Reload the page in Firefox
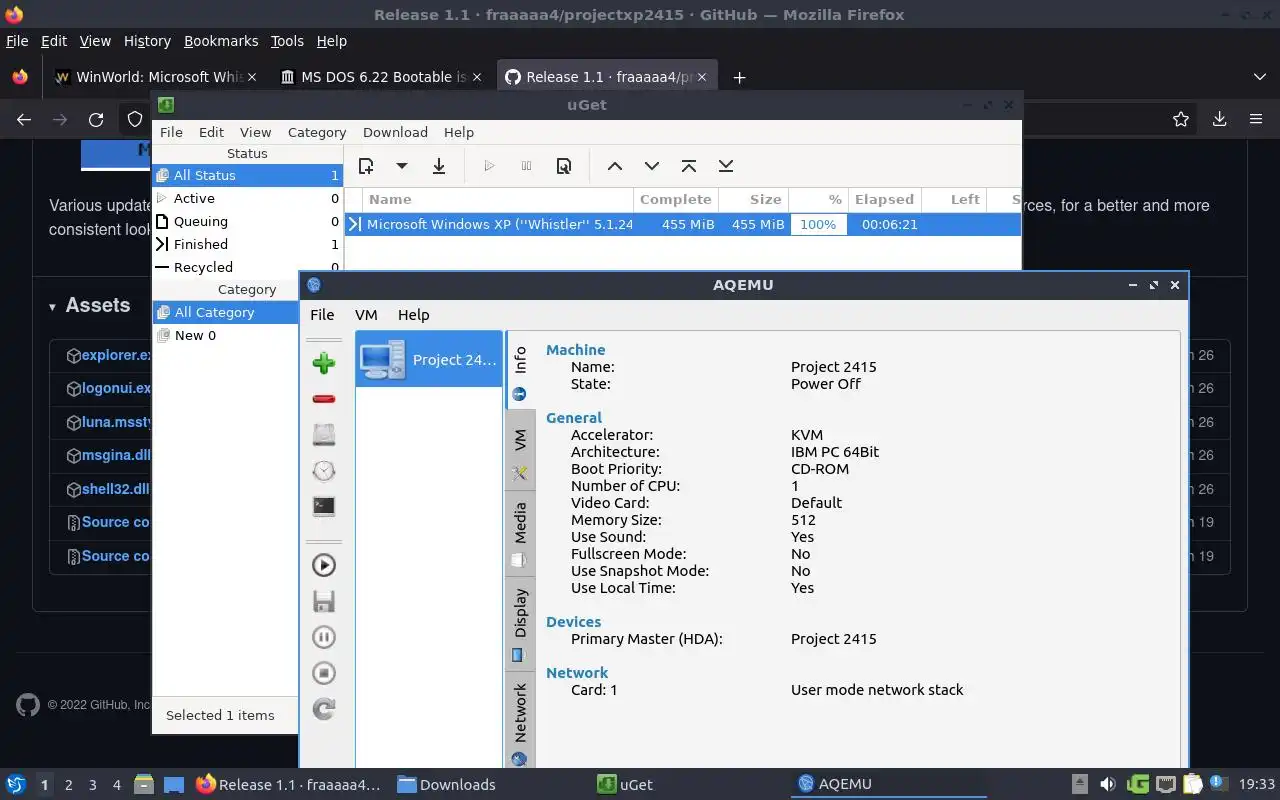This screenshot has width=1280, height=800. pos(96,119)
